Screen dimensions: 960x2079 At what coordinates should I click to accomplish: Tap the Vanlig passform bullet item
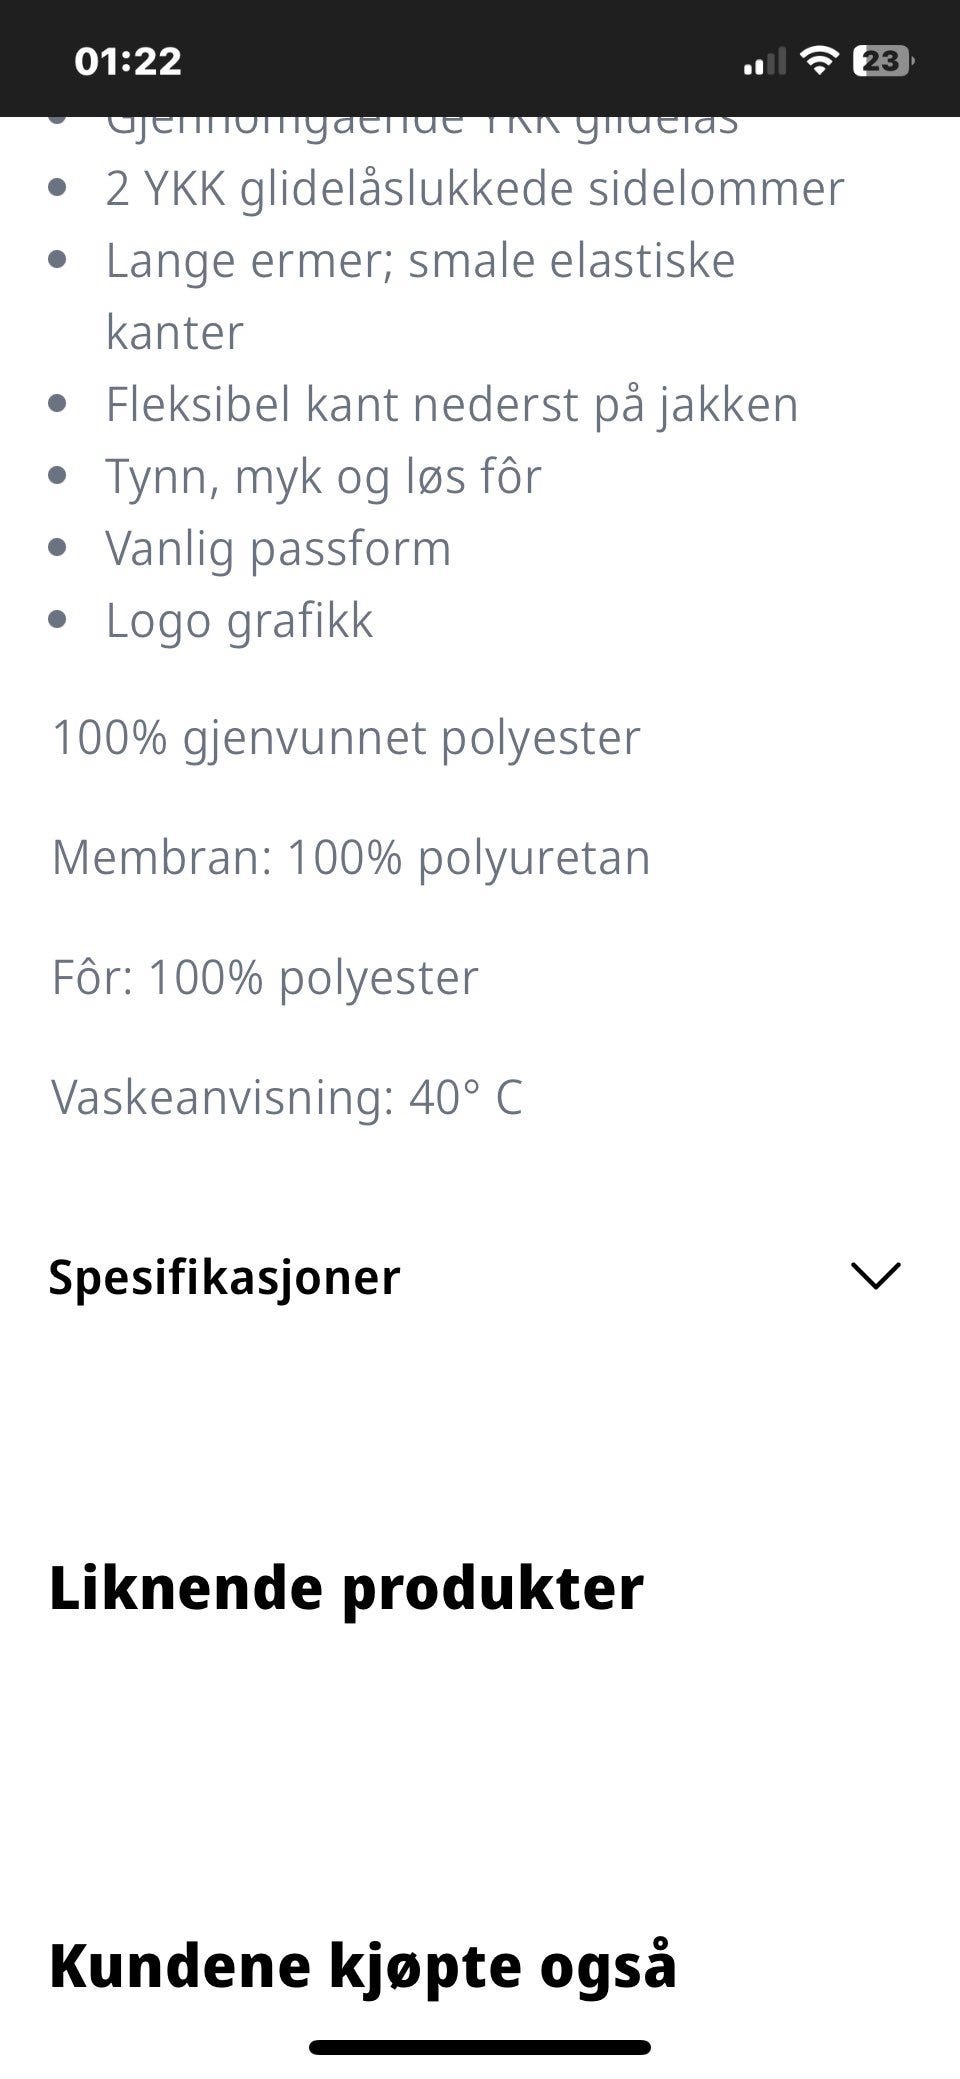click(x=278, y=549)
